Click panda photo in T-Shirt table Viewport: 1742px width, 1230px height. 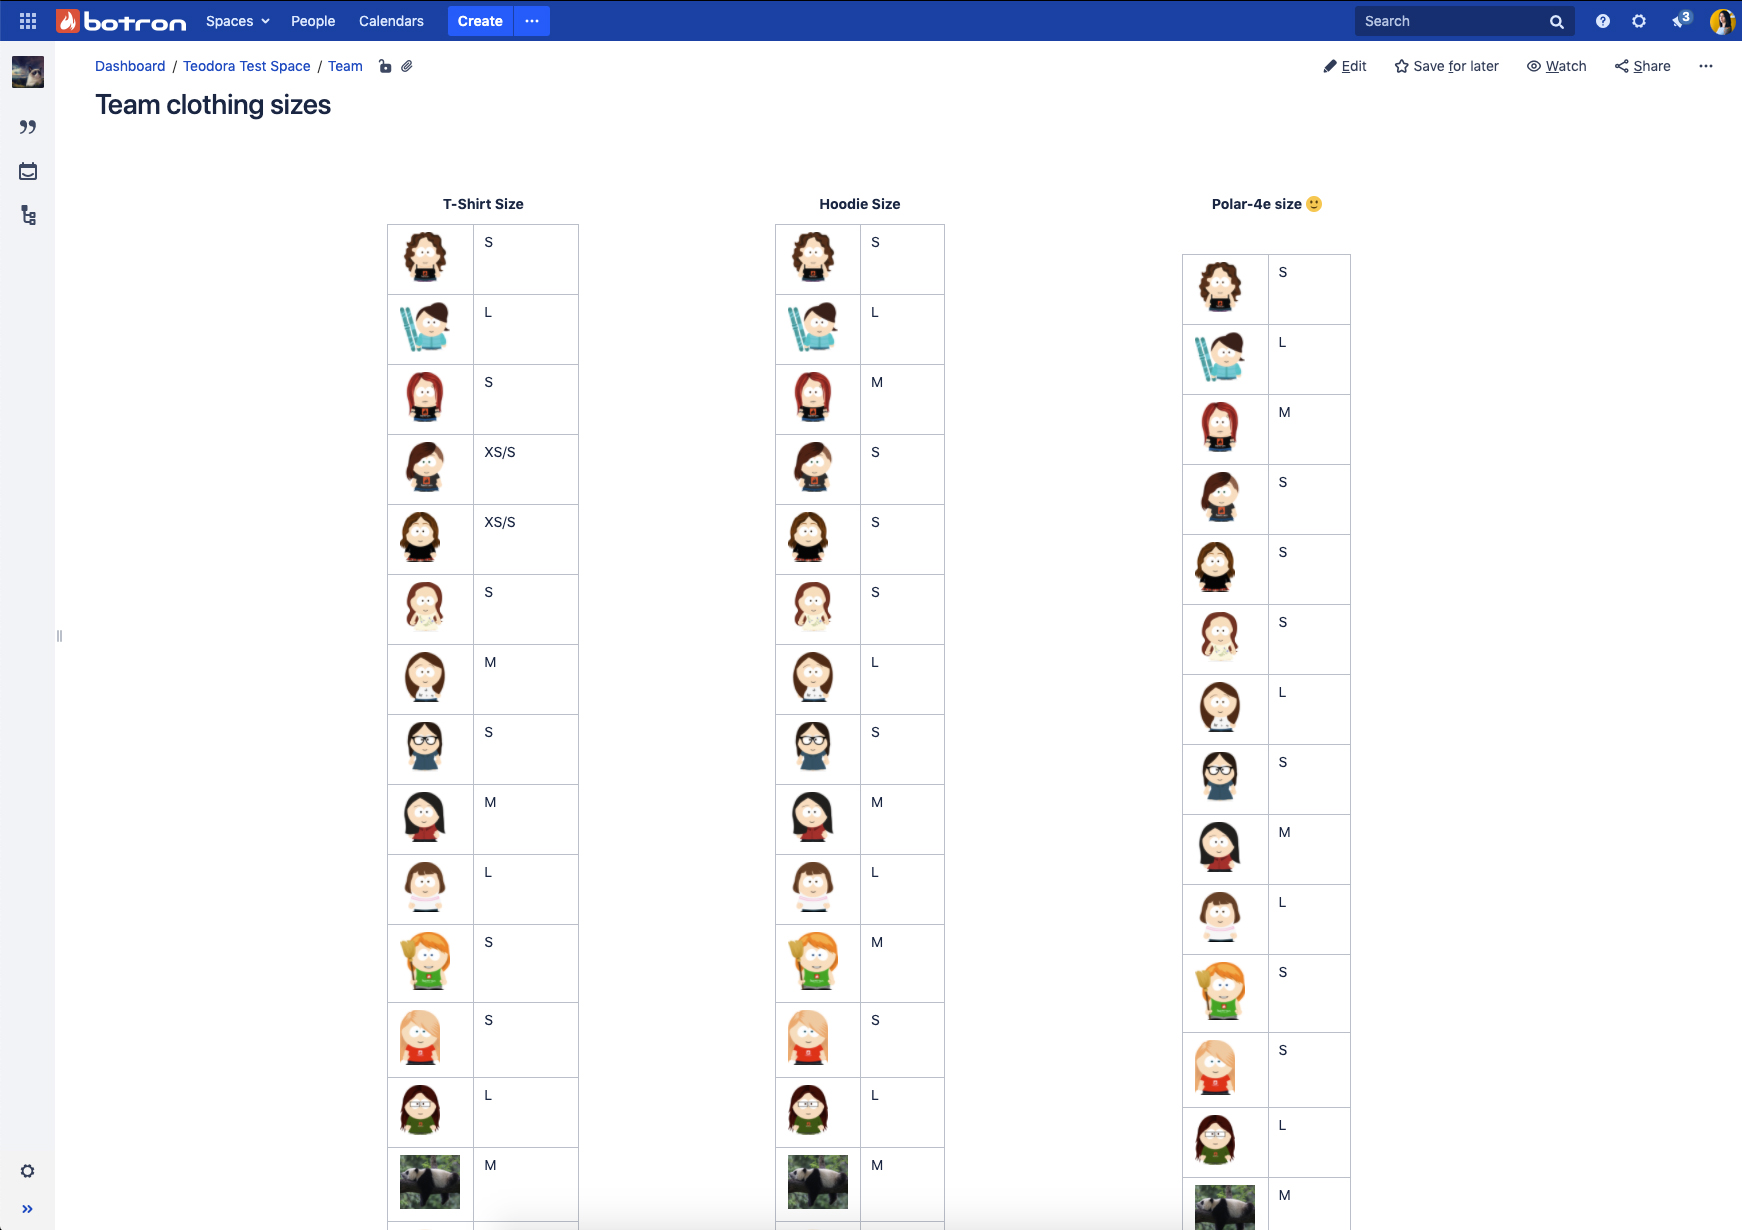[430, 1182]
